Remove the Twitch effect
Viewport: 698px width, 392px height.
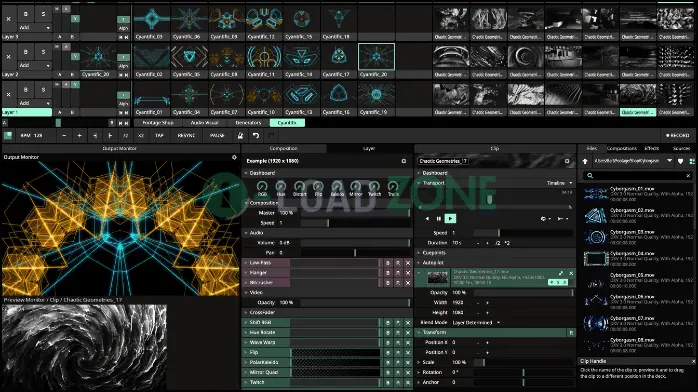click(x=407, y=382)
